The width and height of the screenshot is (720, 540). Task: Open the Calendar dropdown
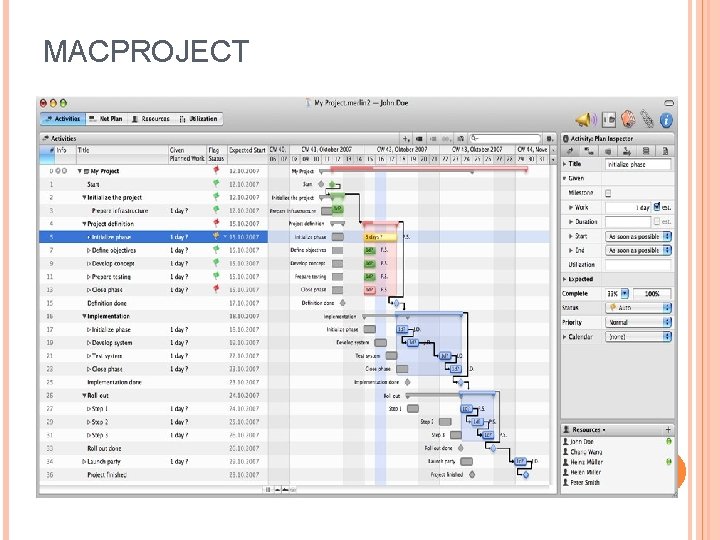[638, 337]
